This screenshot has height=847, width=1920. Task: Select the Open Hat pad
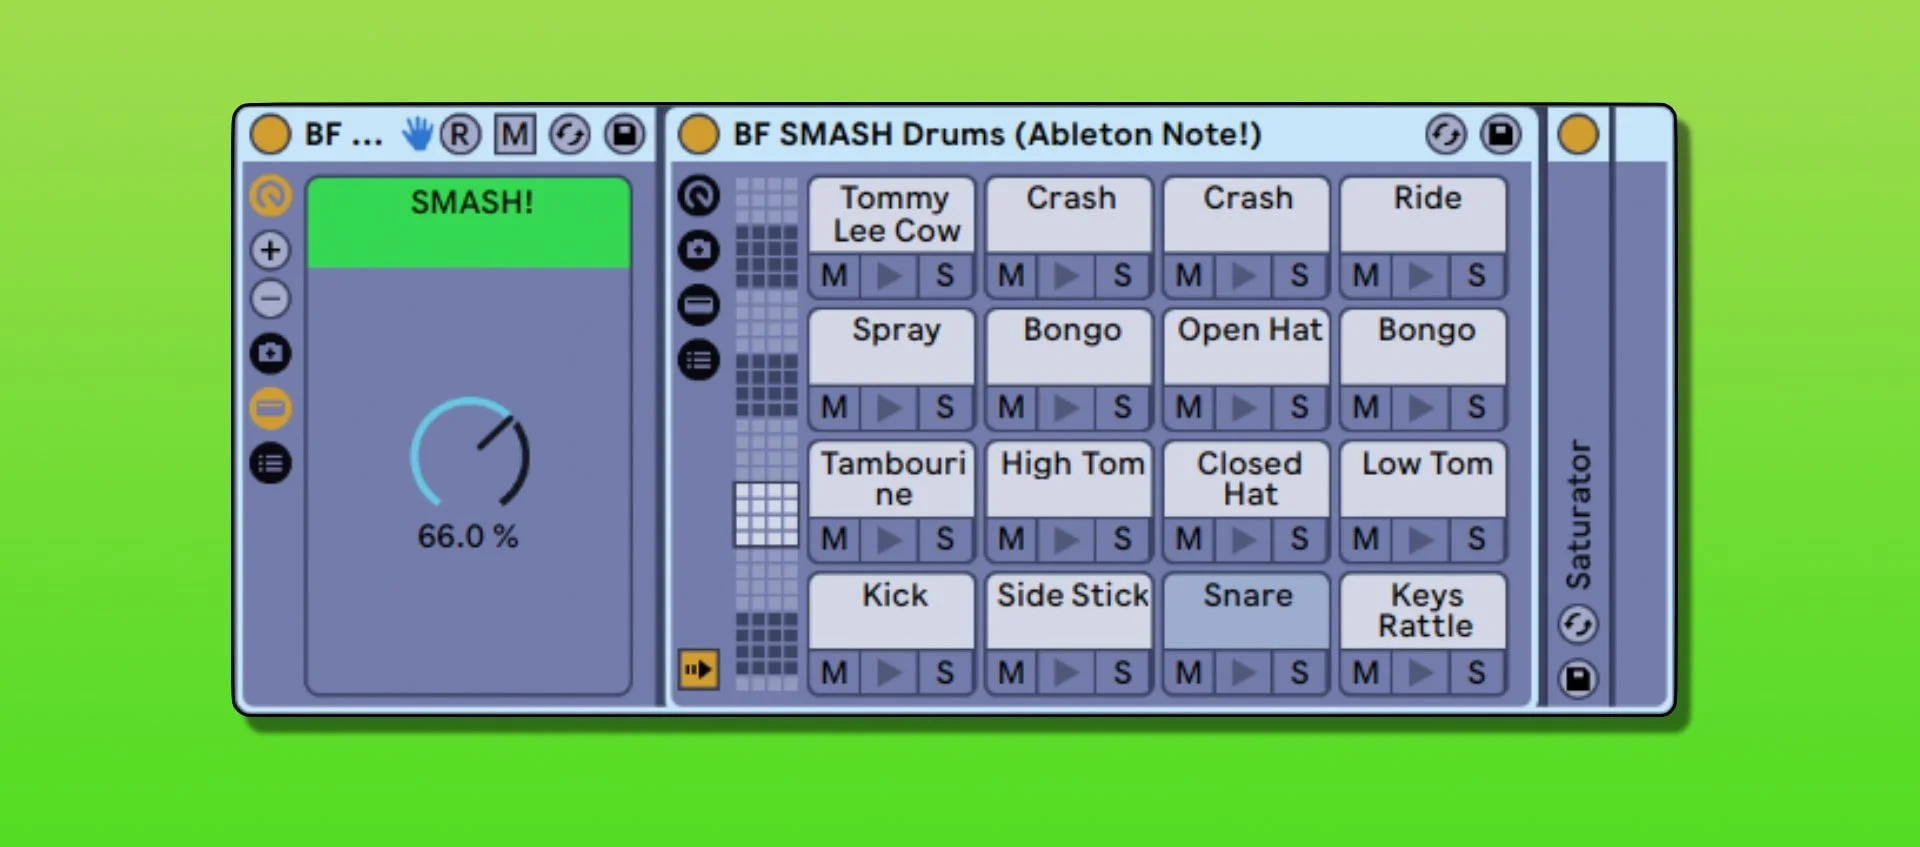(x=1247, y=347)
